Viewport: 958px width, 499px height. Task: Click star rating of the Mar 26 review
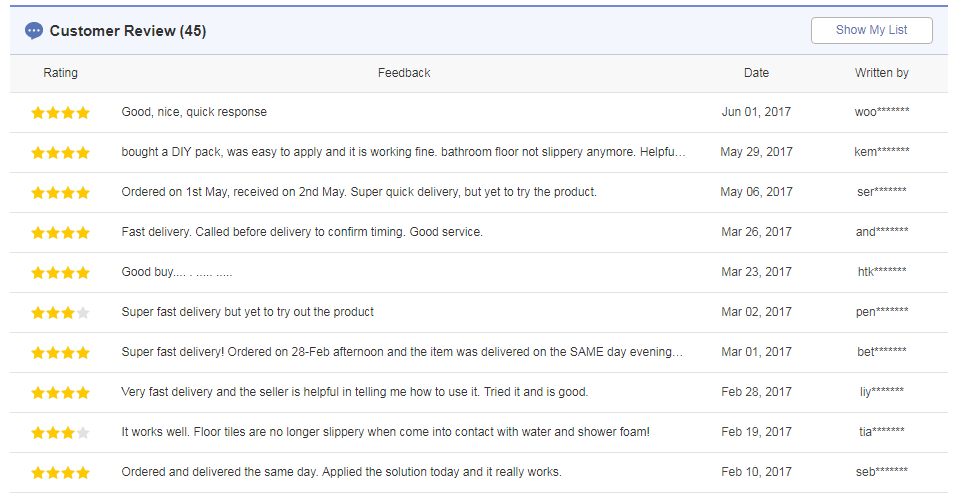[x=60, y=233]
